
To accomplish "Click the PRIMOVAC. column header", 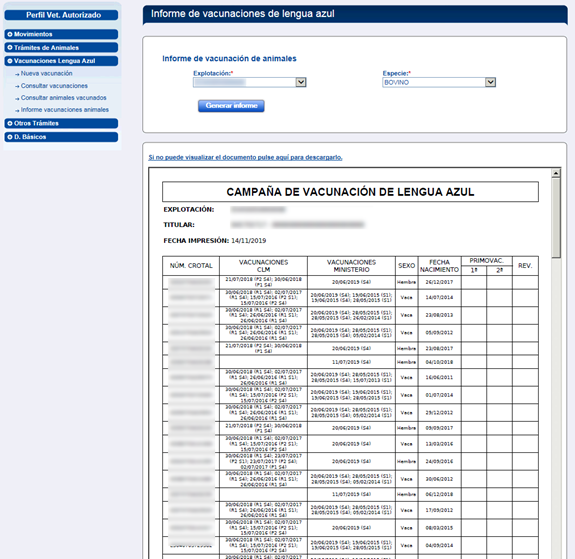I will point(487,261).
